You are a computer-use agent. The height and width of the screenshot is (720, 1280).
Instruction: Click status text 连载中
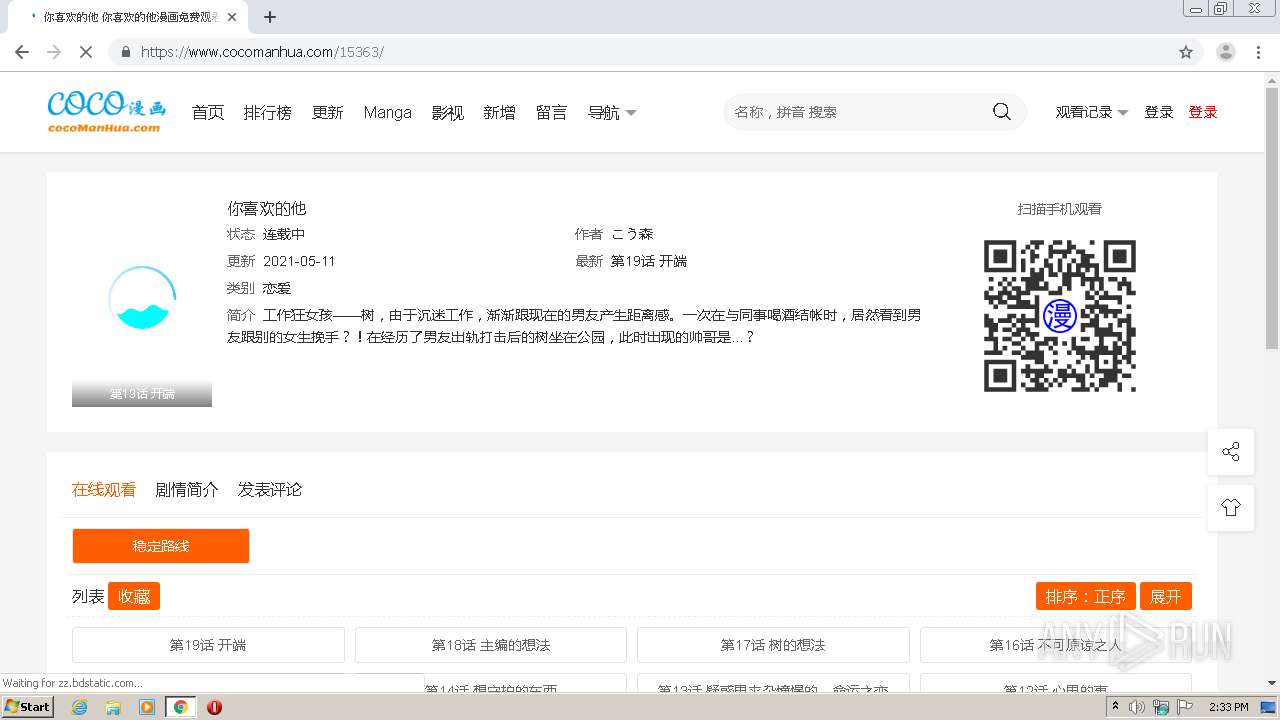coord(284,234)
